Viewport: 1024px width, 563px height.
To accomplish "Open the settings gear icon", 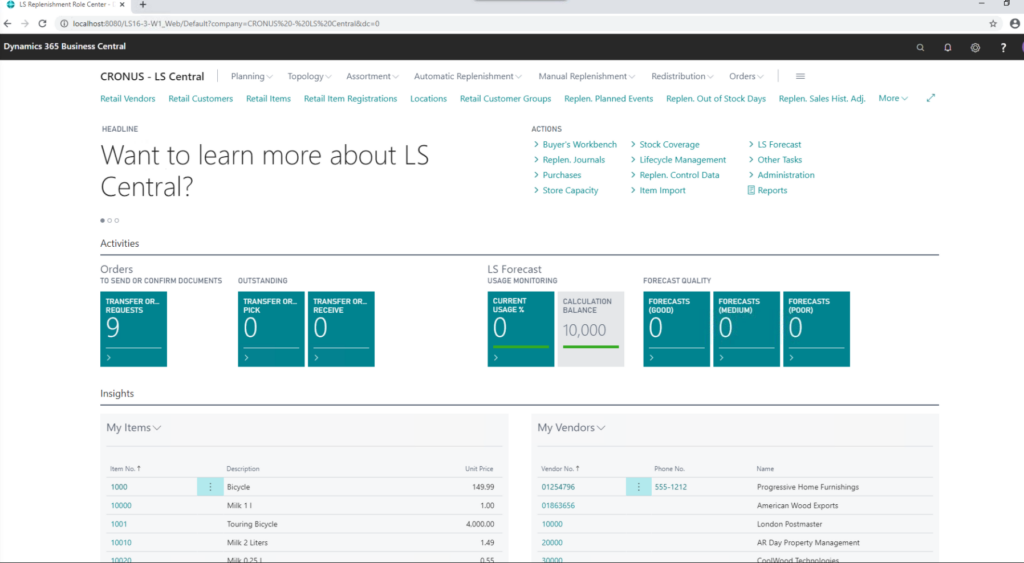I will (x=975, y=47).
